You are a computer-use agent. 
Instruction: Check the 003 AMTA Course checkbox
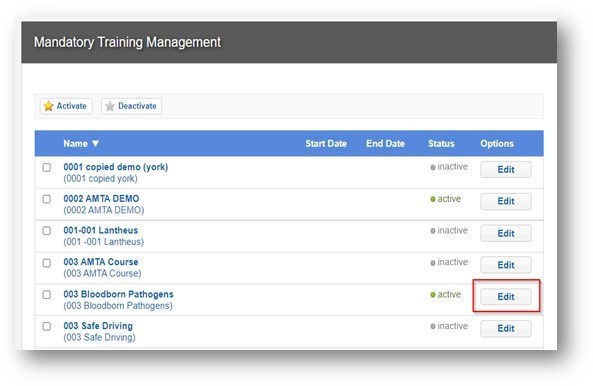pos(47,263)
